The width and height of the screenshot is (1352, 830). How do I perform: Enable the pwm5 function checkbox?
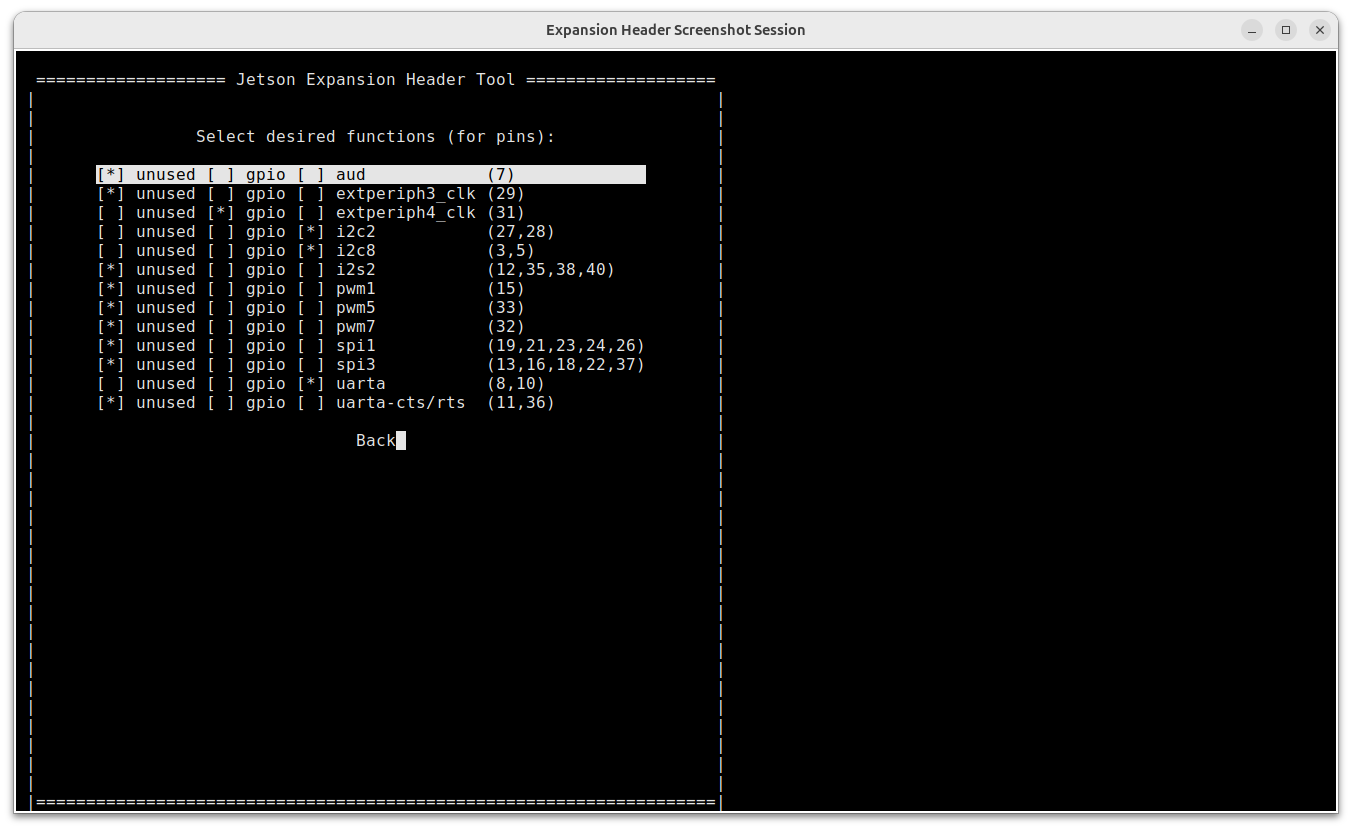(311, 308)
